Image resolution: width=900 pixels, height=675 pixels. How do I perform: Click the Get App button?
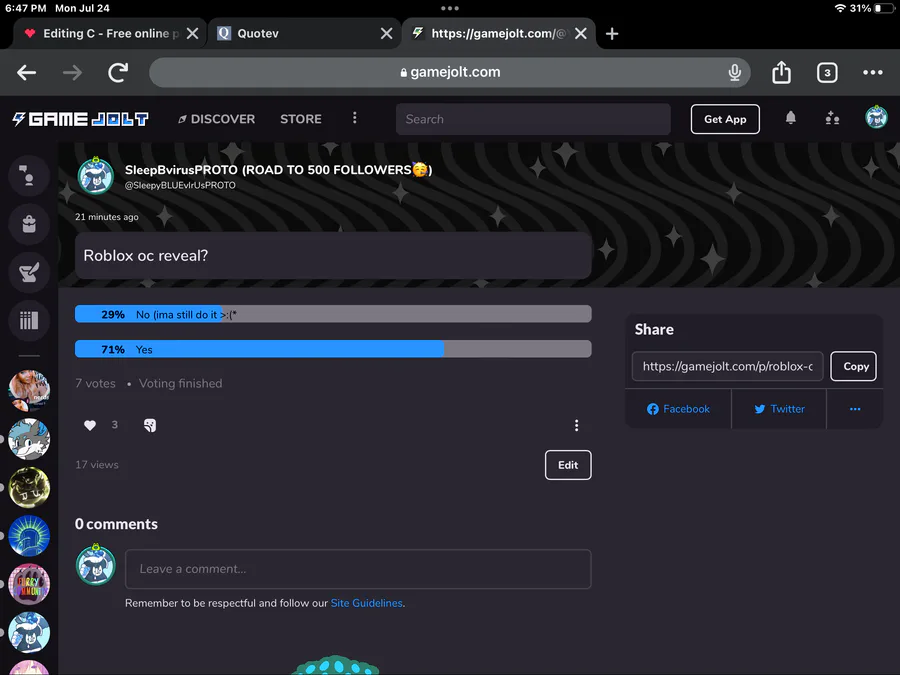[x=725, y=119]
